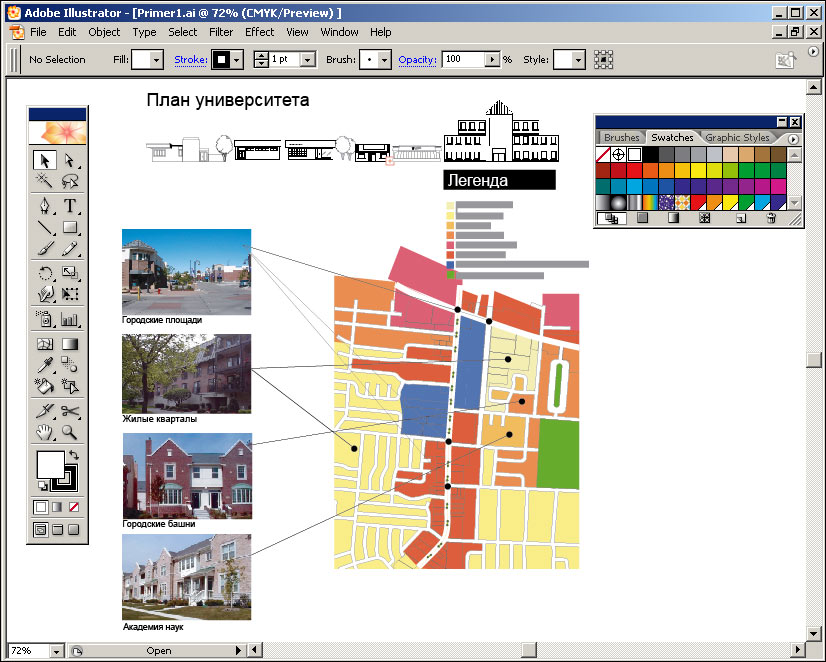826x662 pixels.
Task: Switch to the Brushes tab
Action: (x=622, y=137)
